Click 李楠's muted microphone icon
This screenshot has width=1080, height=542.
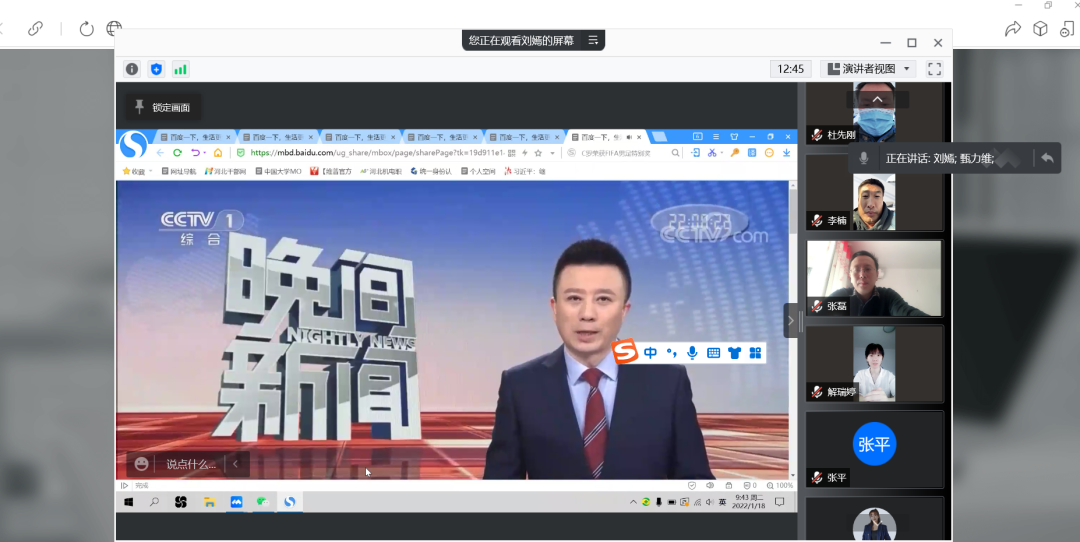coord(817,220)
